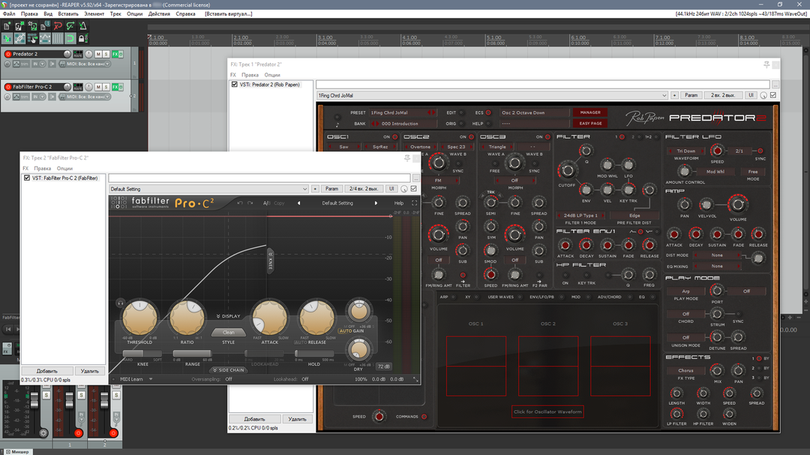This screenshot has height=455, width=810.
Task: Mute the Predator 2 track
Action: point(98,54)
